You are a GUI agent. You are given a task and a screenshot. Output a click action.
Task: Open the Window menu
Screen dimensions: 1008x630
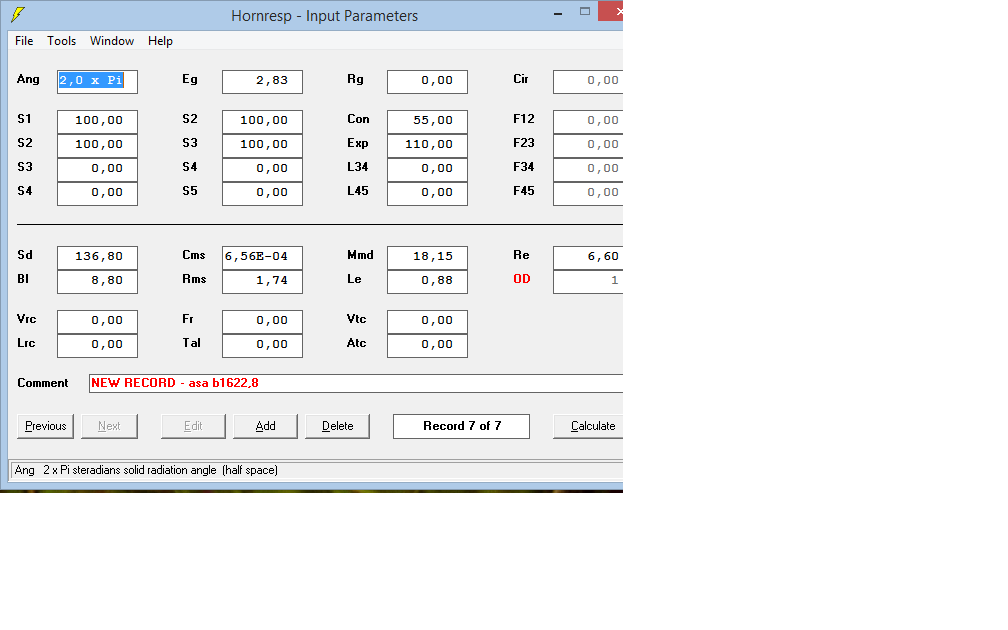pos(112,40)
